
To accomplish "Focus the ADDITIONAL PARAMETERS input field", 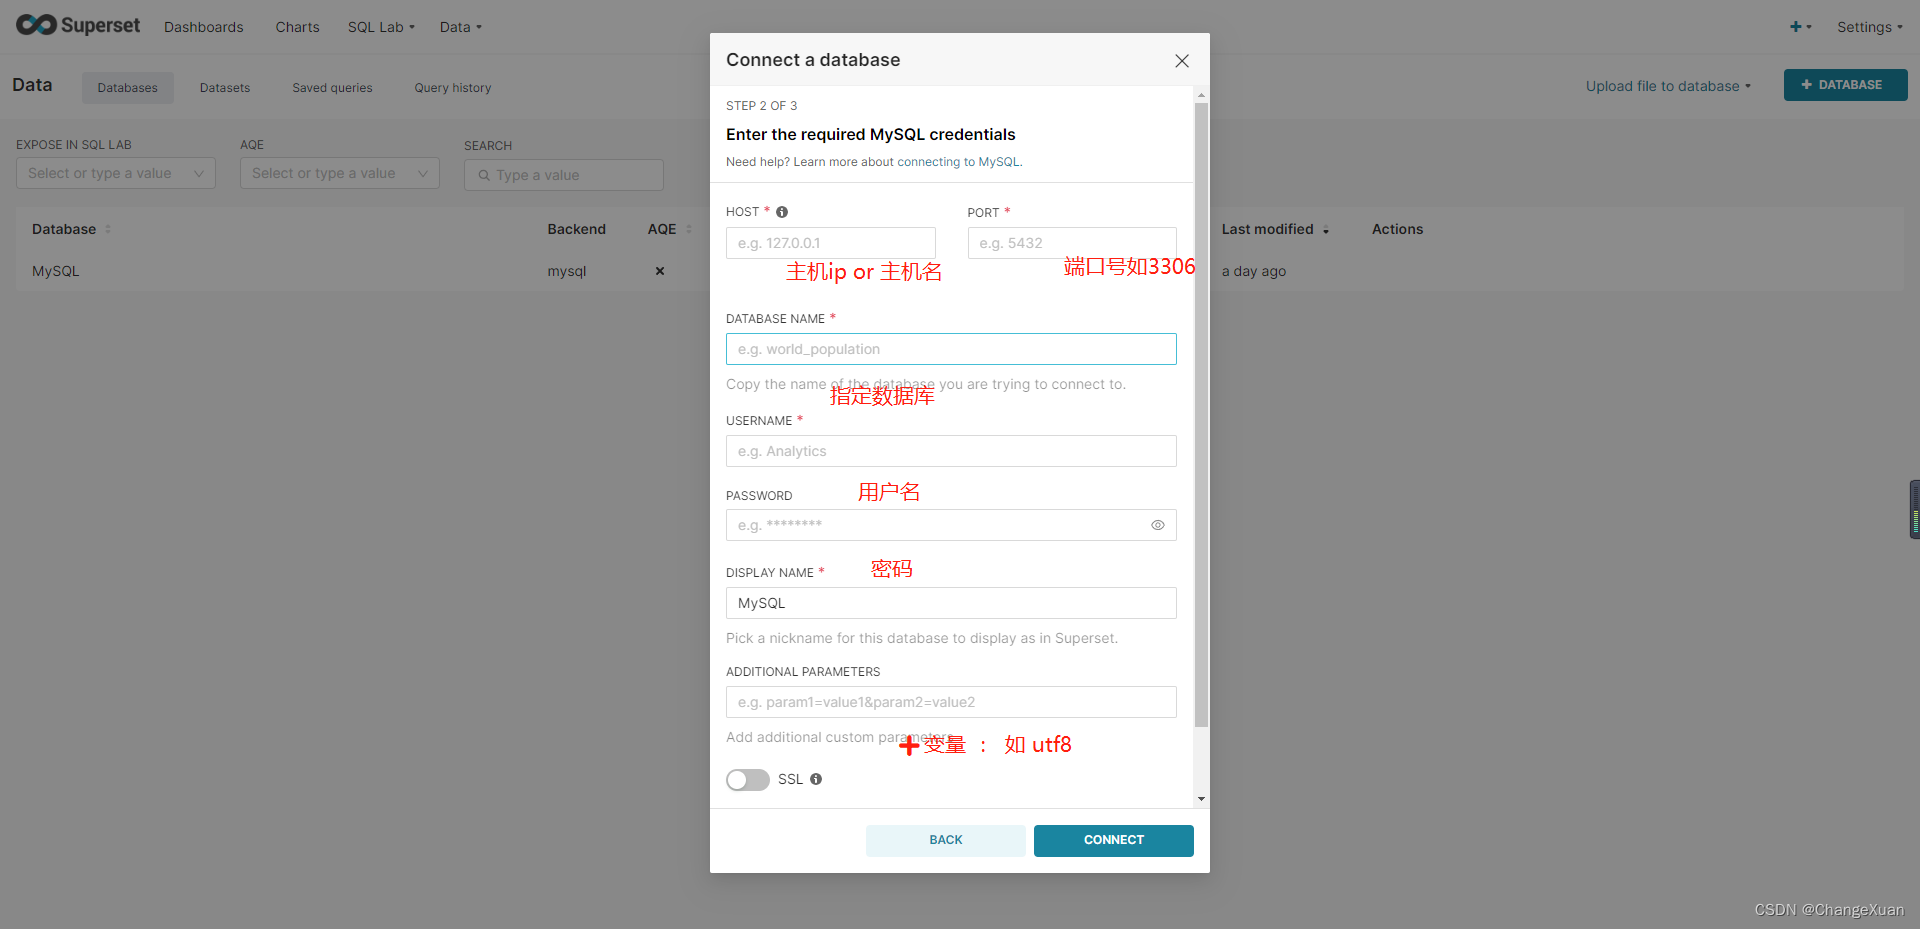I will 951,702.
